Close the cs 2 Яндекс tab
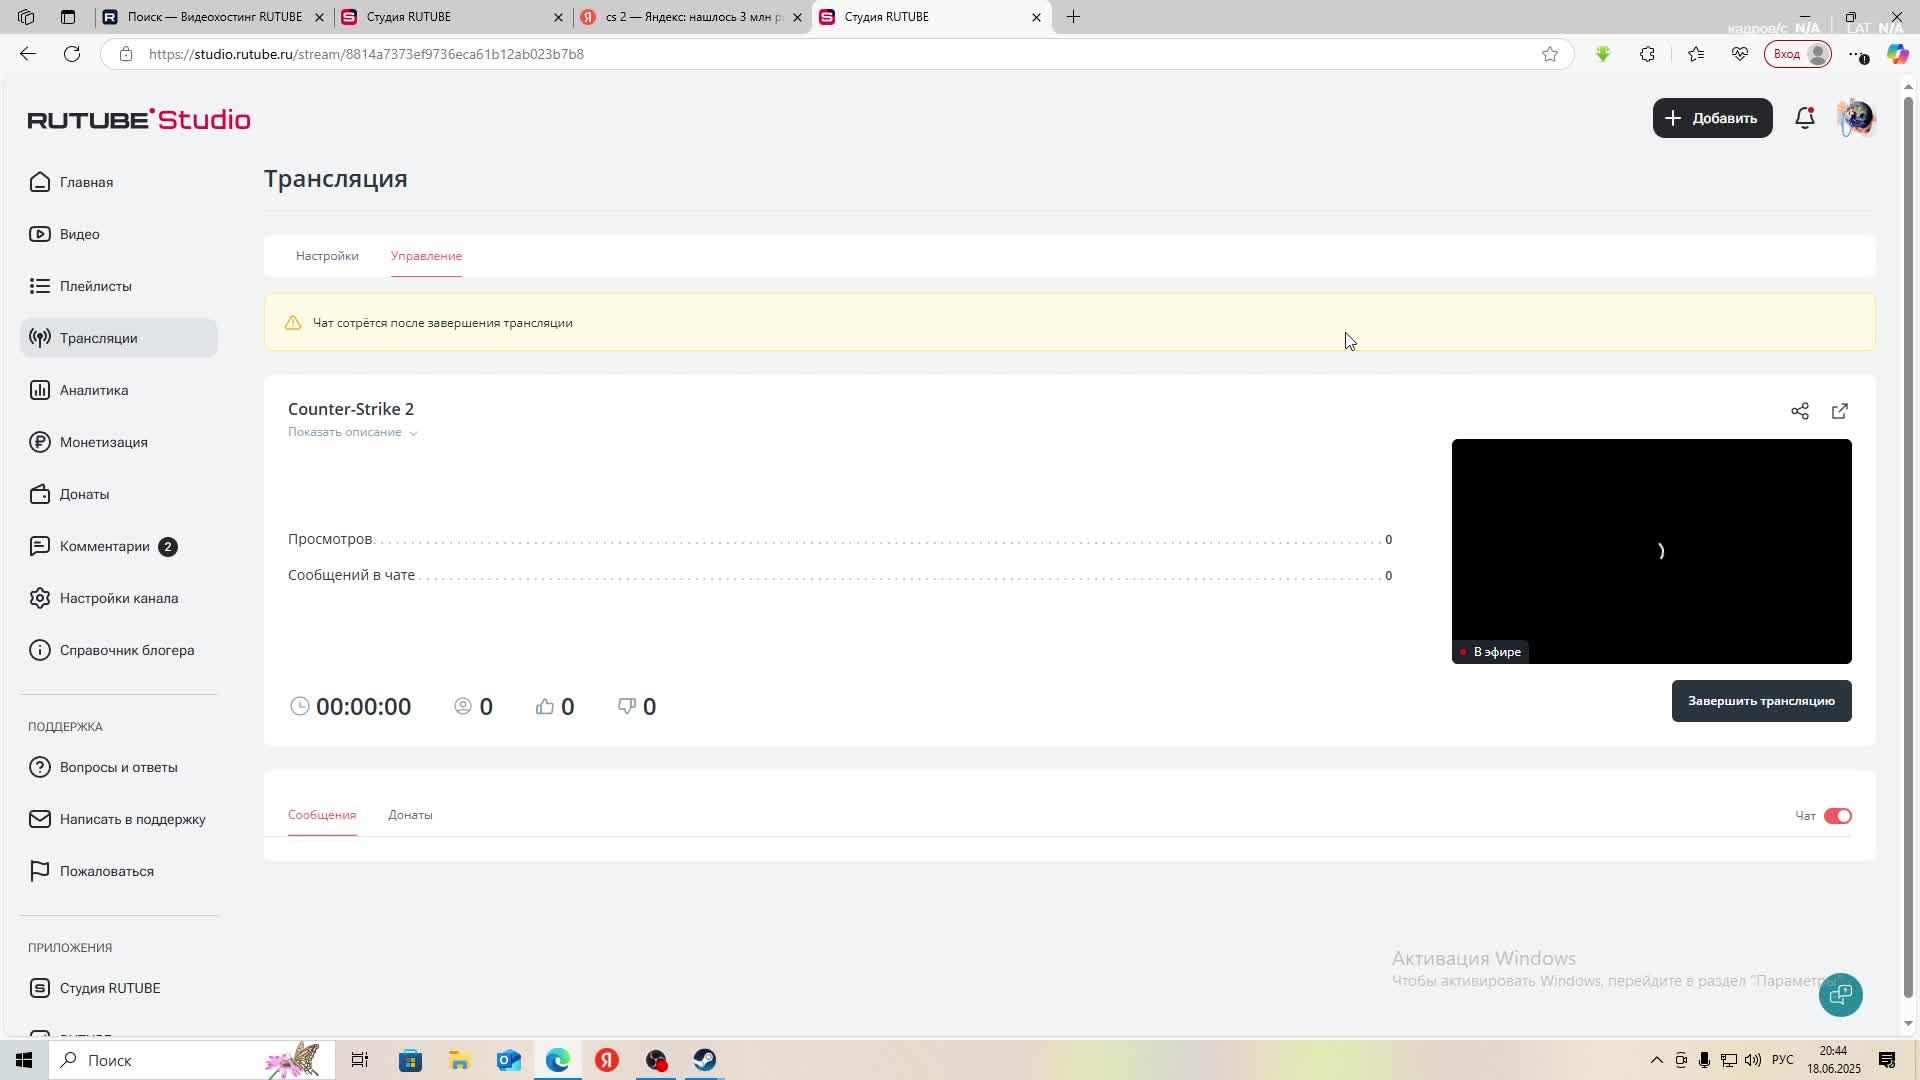Screen dimensions: 1920x1080 click(x=797, y=17)
